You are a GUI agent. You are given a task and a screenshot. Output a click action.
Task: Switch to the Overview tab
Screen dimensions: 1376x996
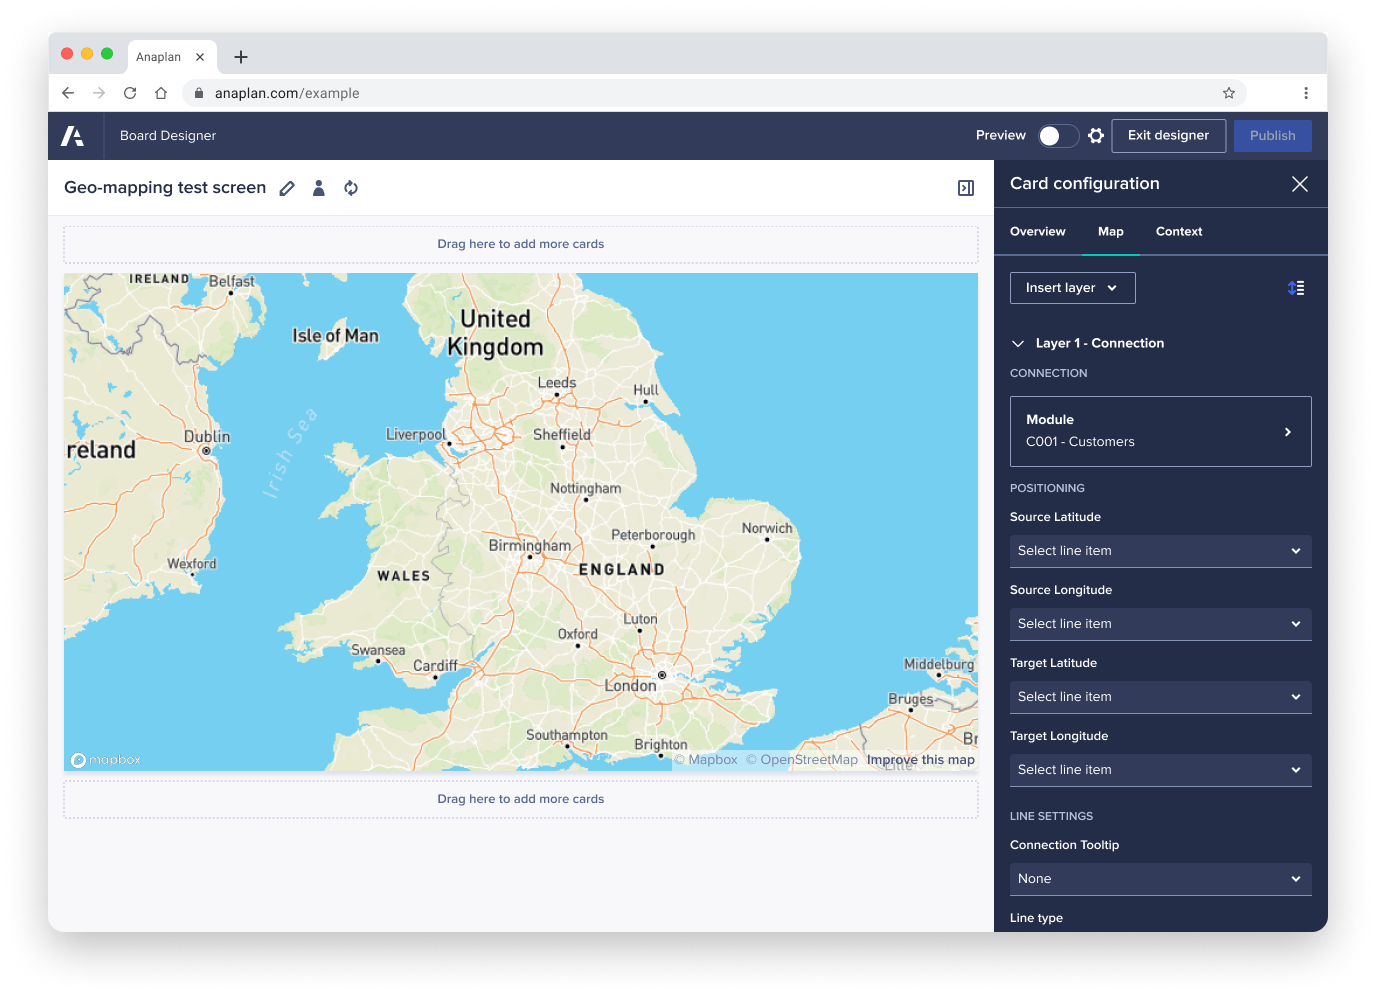pos(1038,232)
